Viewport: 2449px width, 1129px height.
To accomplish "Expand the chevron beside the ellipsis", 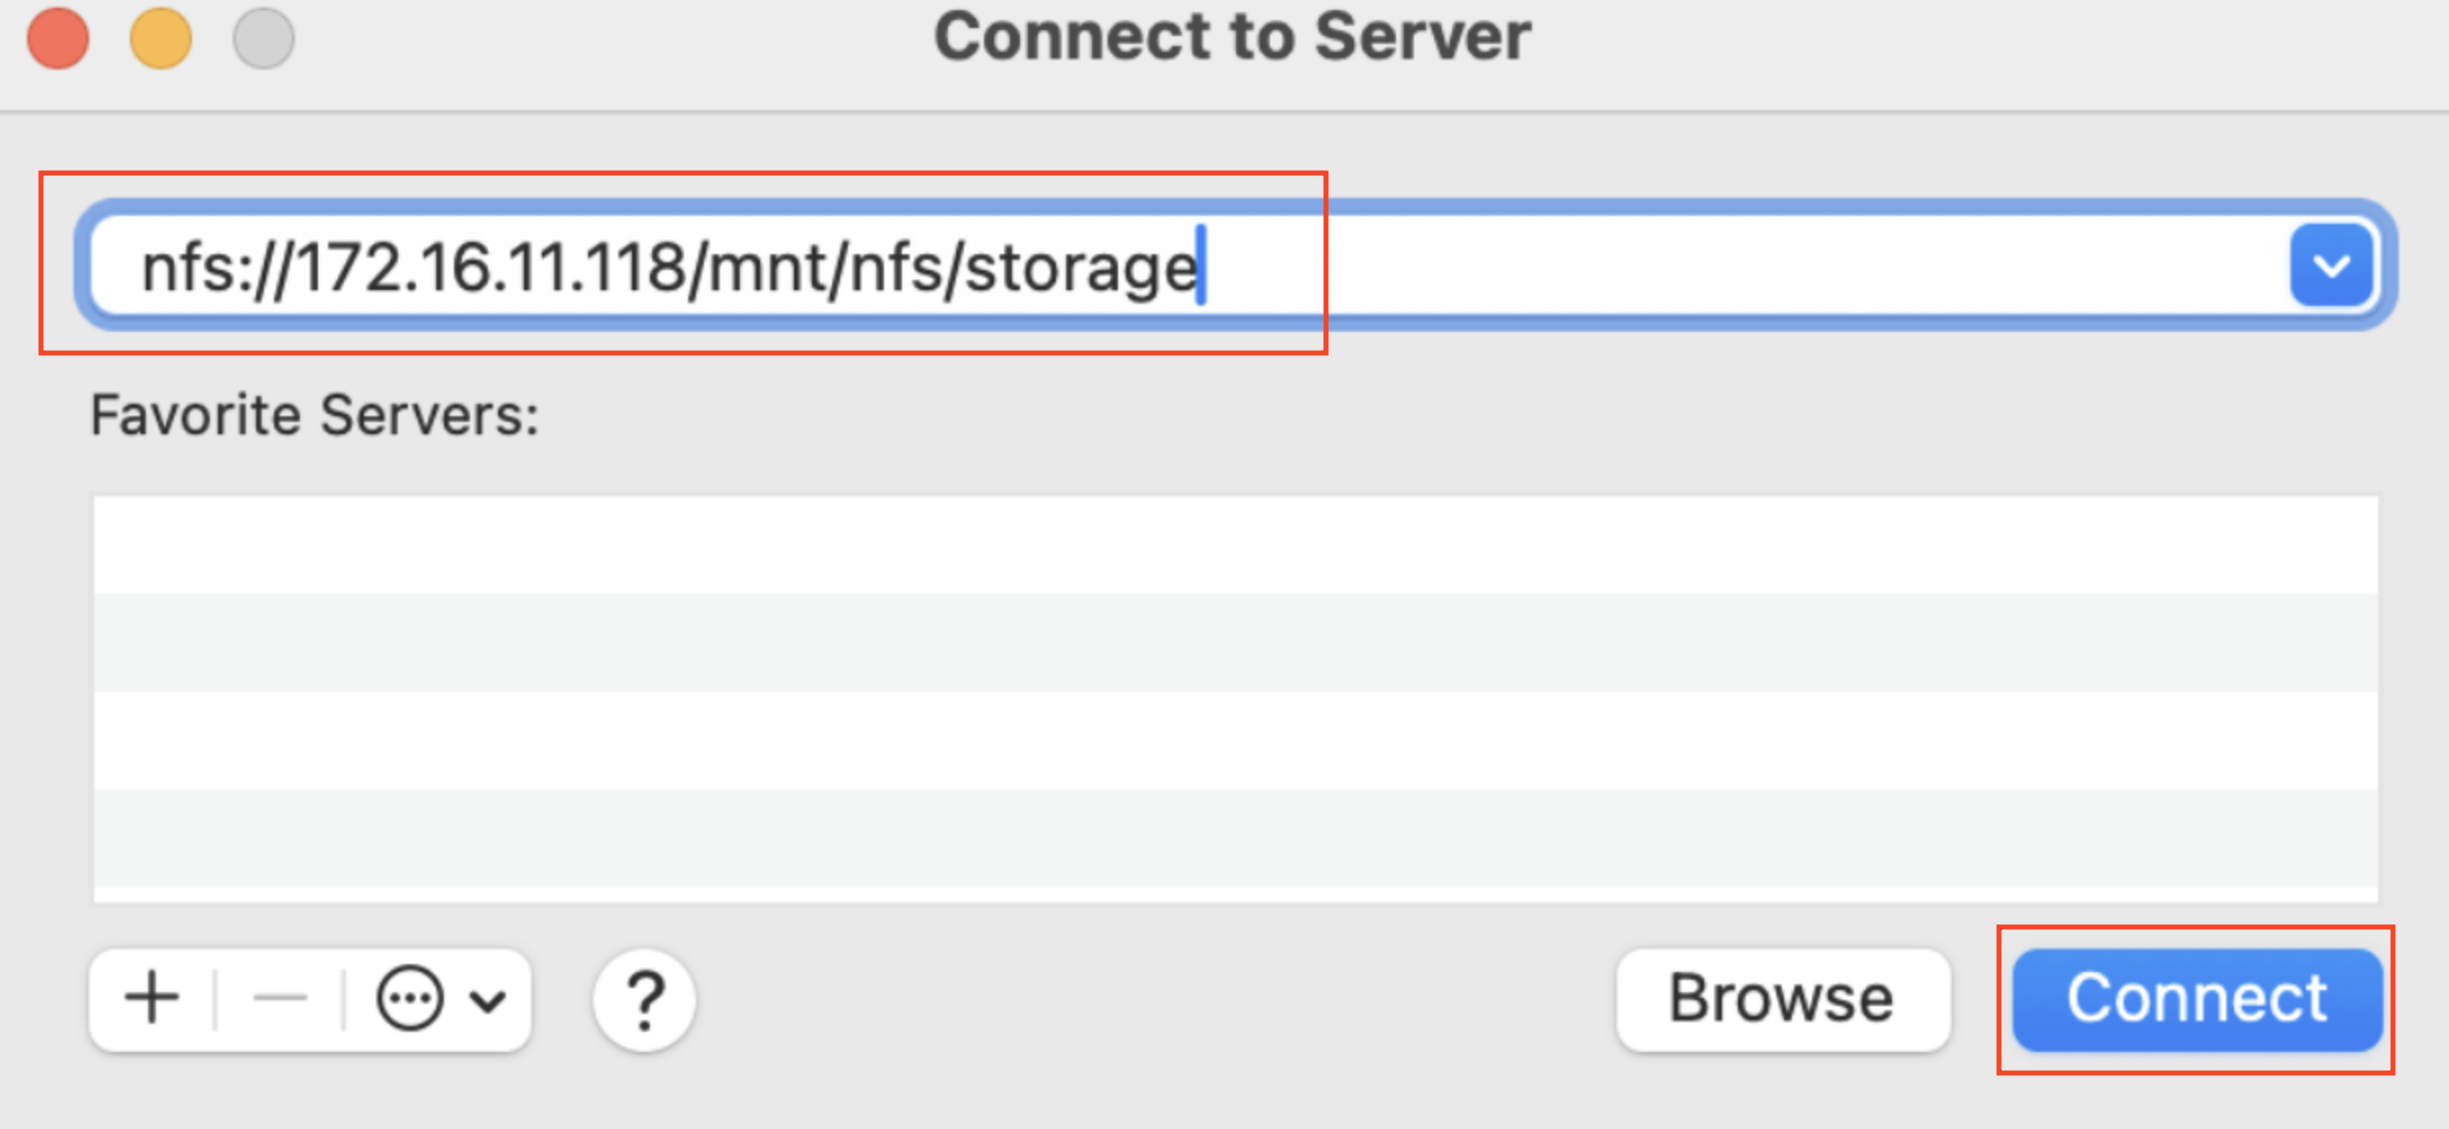I will point(488,999).
